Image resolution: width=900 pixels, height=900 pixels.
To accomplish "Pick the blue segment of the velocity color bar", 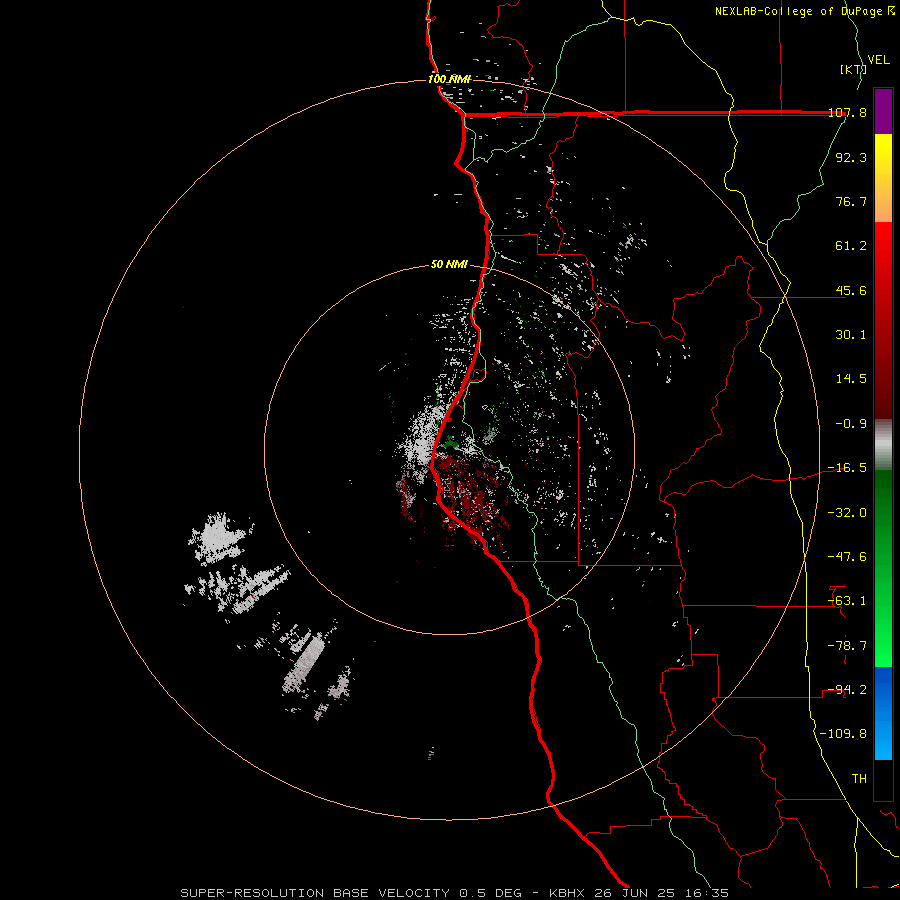I will pos(883,713).
